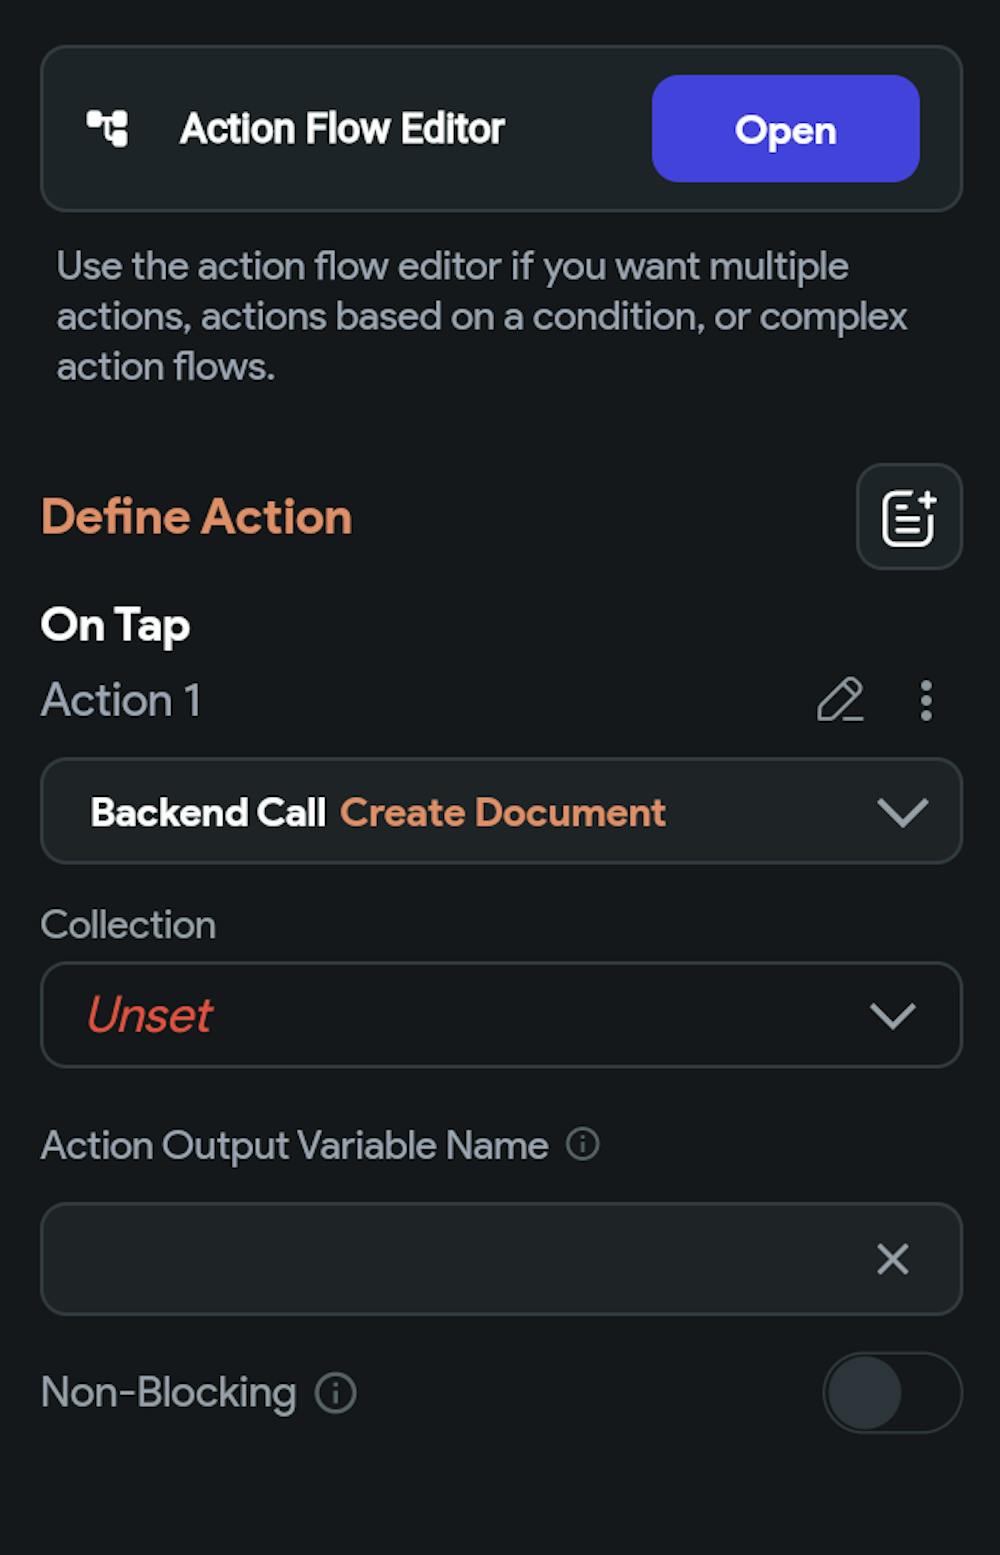The width and height of the screenshot is (1000, 1555).
Task: Open the Action Flow Editor
Action: [x=785, y=129]
